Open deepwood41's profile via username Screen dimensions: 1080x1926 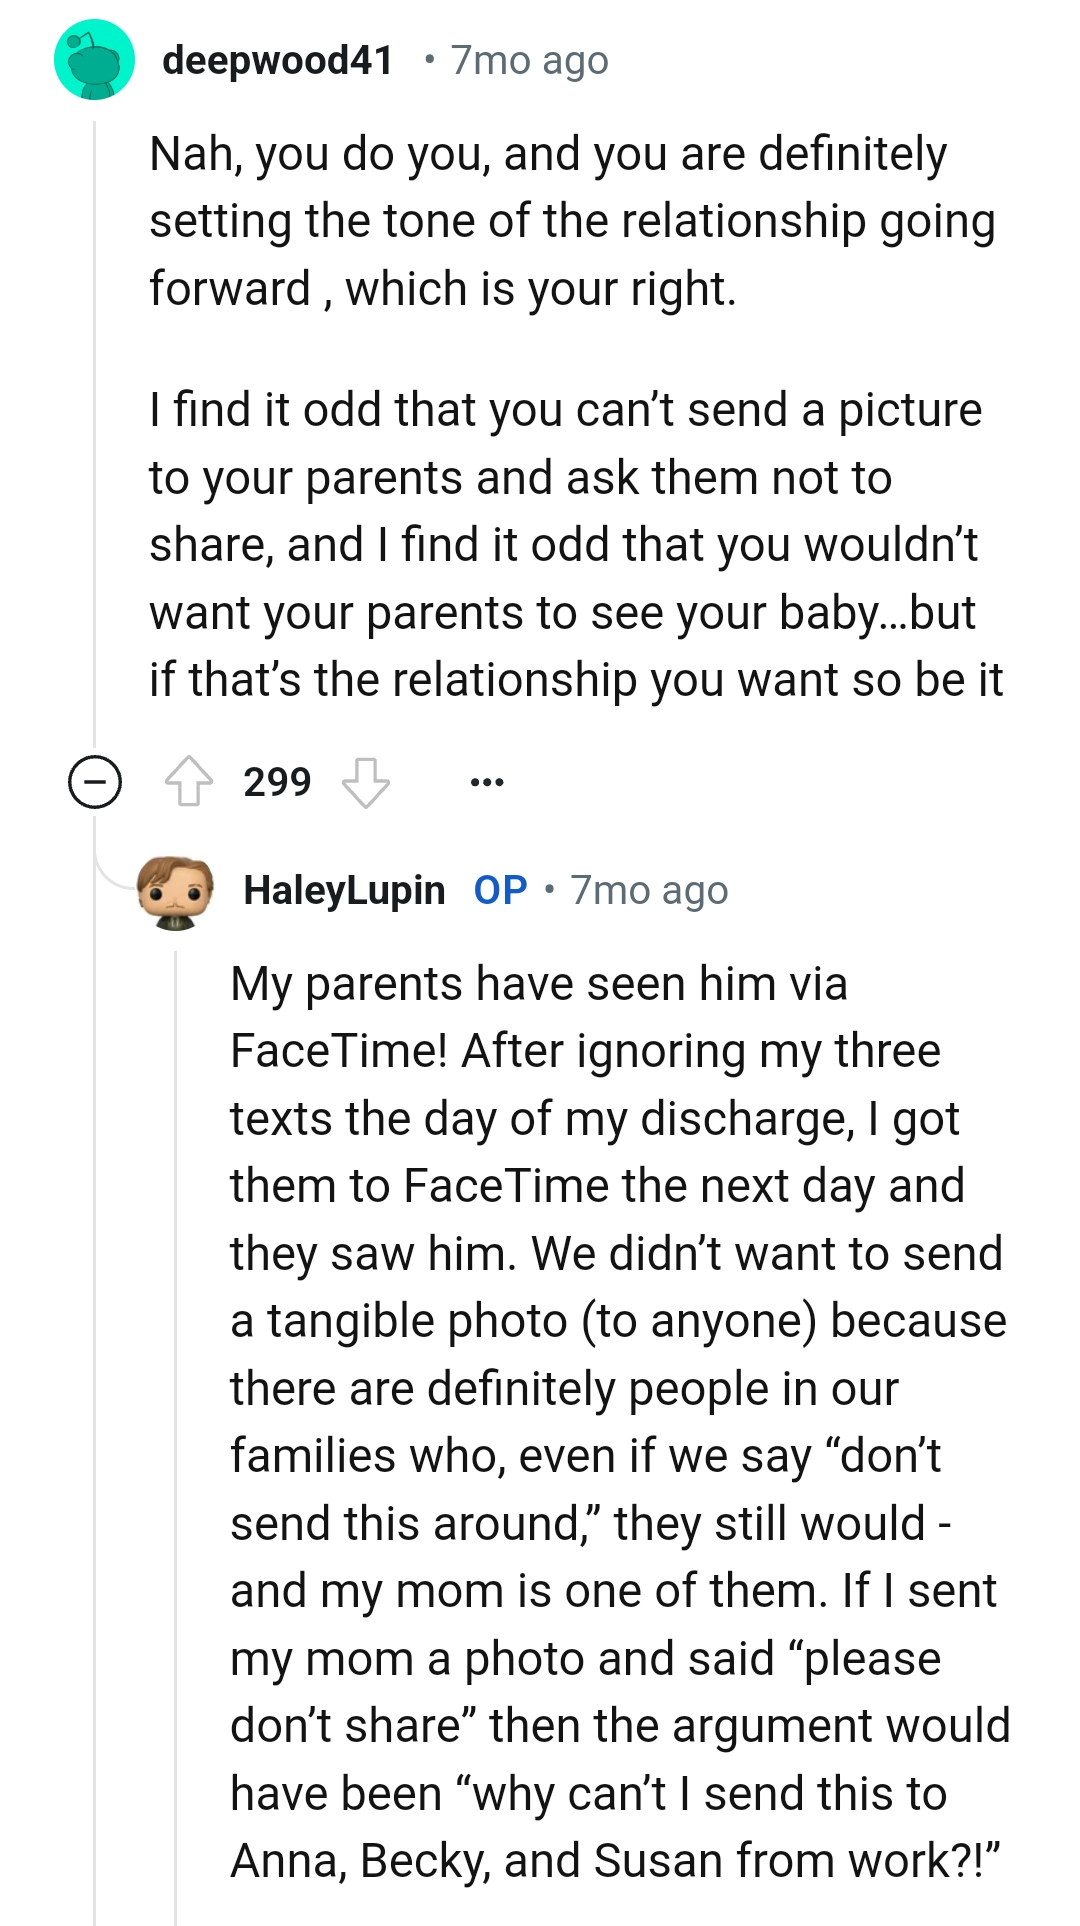click(276, 60)
